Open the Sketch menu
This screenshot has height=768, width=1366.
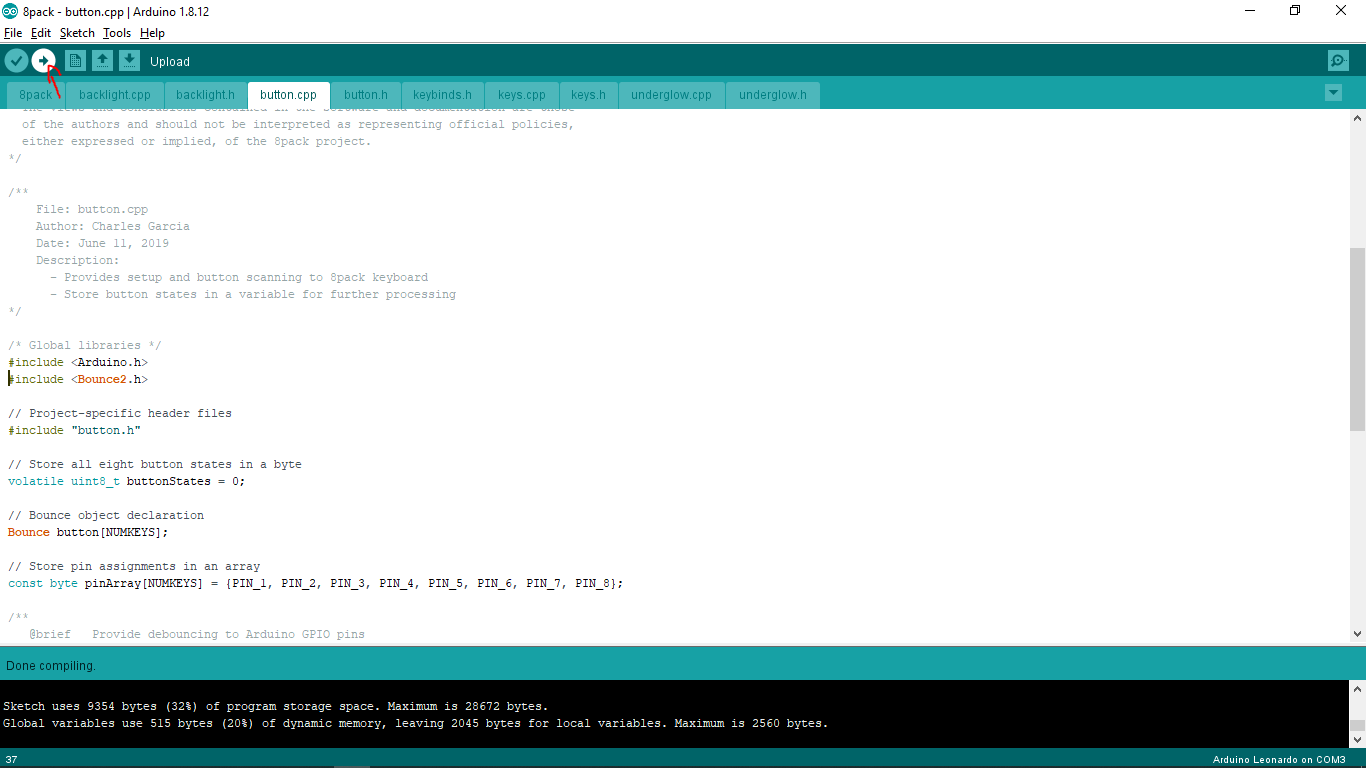(x=77, y=33)
